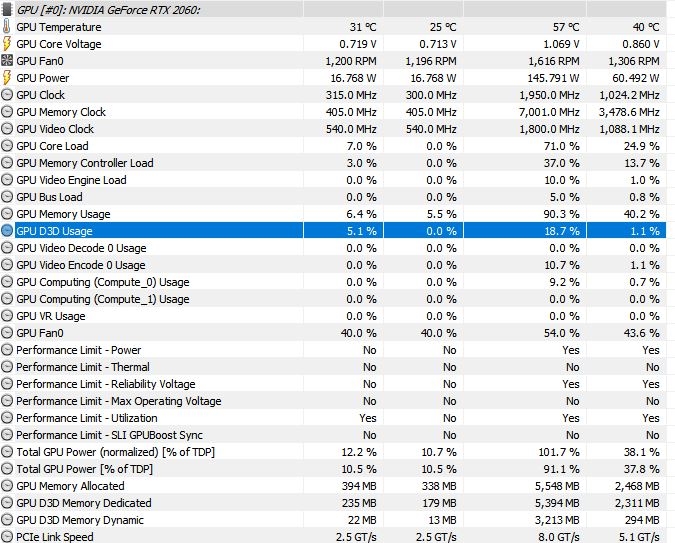Click icon beside GPU Video Decode 0 Usage
Screen dimensions: 675x543
tap(7, 248)
